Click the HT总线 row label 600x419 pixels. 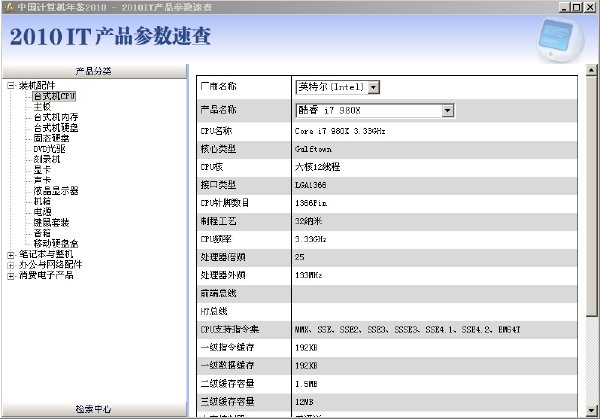click(214, 311)
